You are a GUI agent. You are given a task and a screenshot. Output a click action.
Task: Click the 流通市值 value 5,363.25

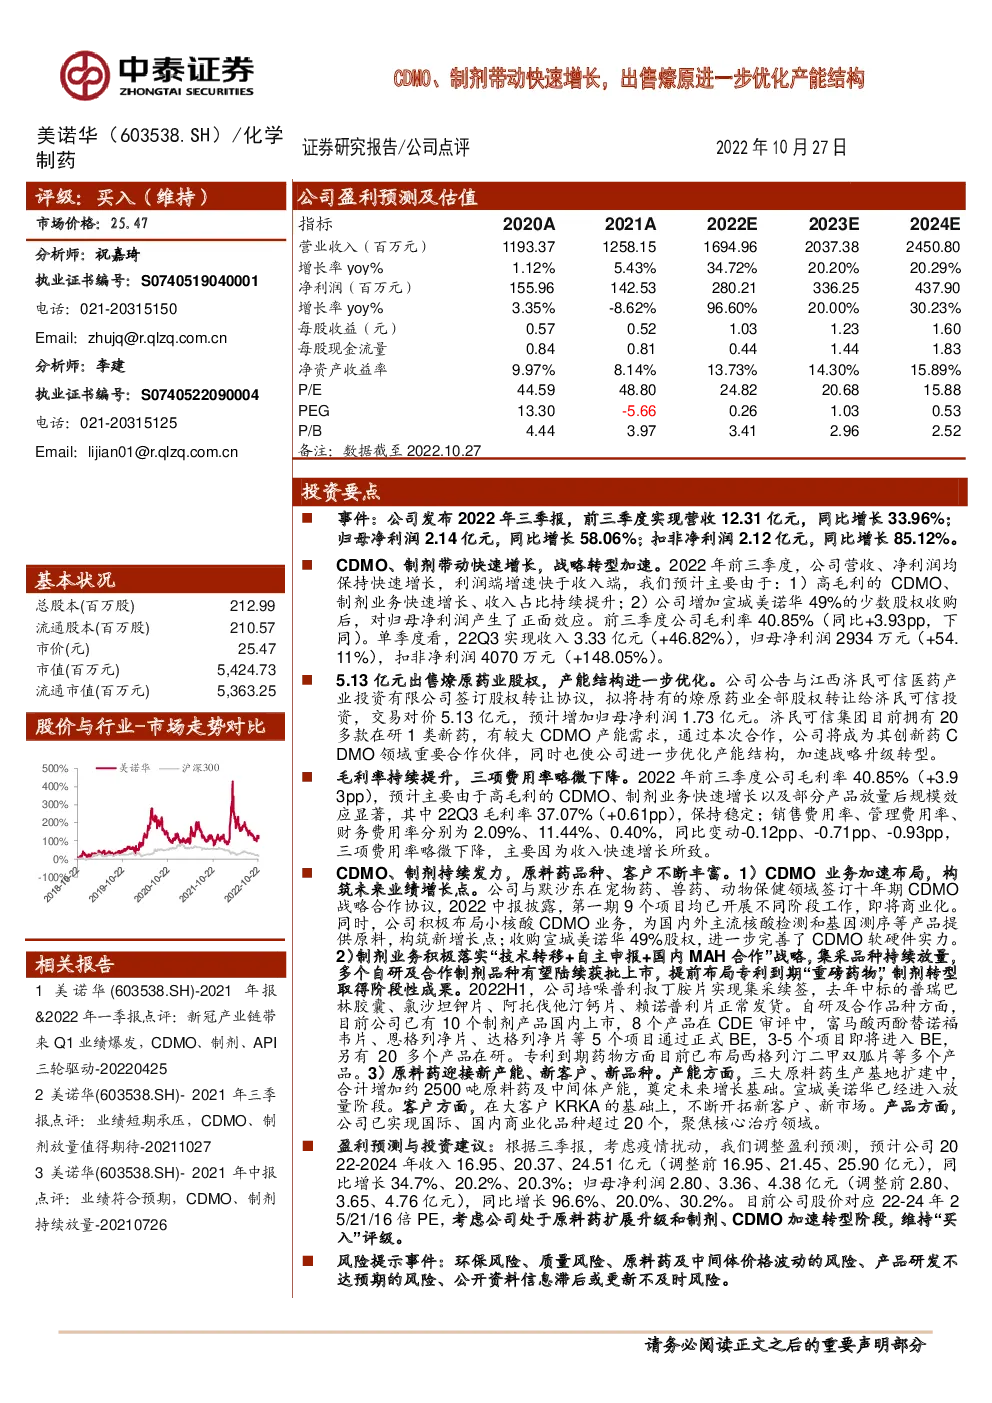(x=246, y=691)
